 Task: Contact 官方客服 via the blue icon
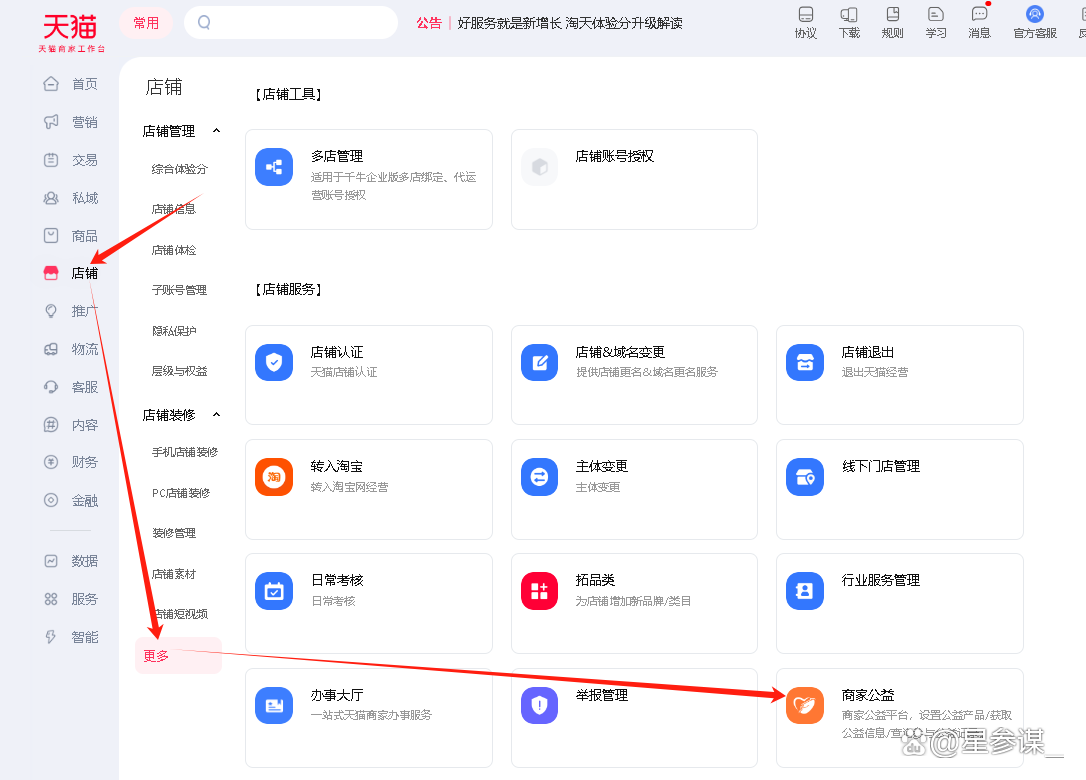click(x=1035, y=15)
